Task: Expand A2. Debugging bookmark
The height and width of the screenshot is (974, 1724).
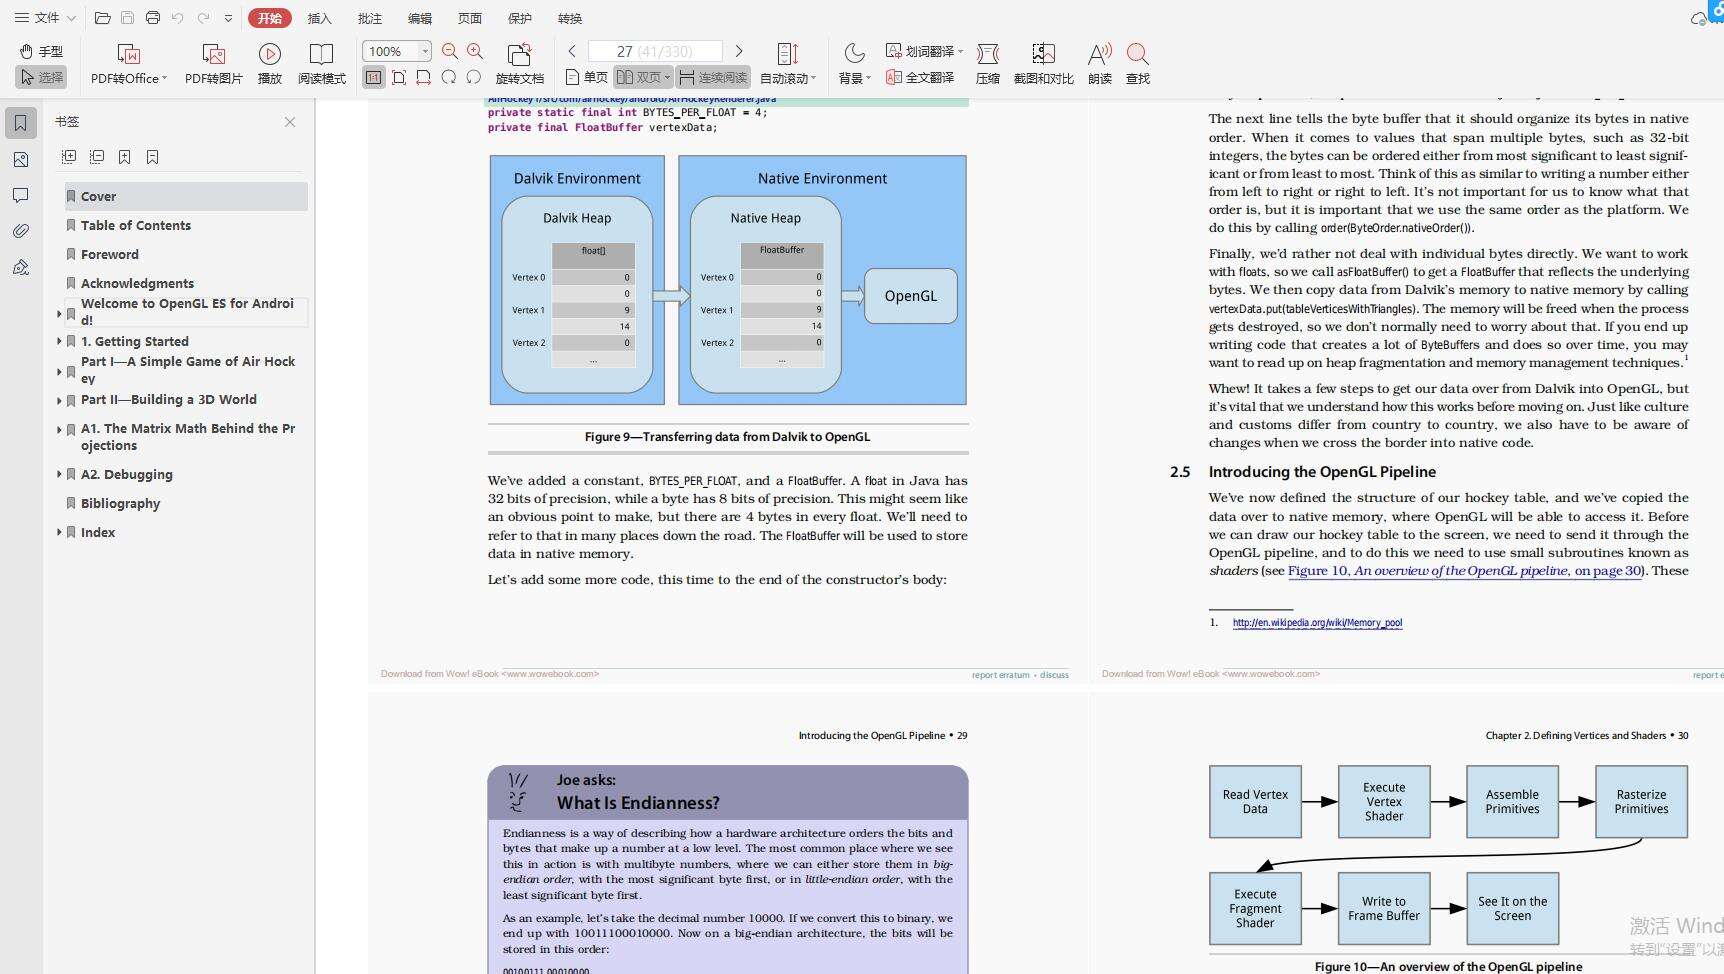Action: (x=59, y=474)
